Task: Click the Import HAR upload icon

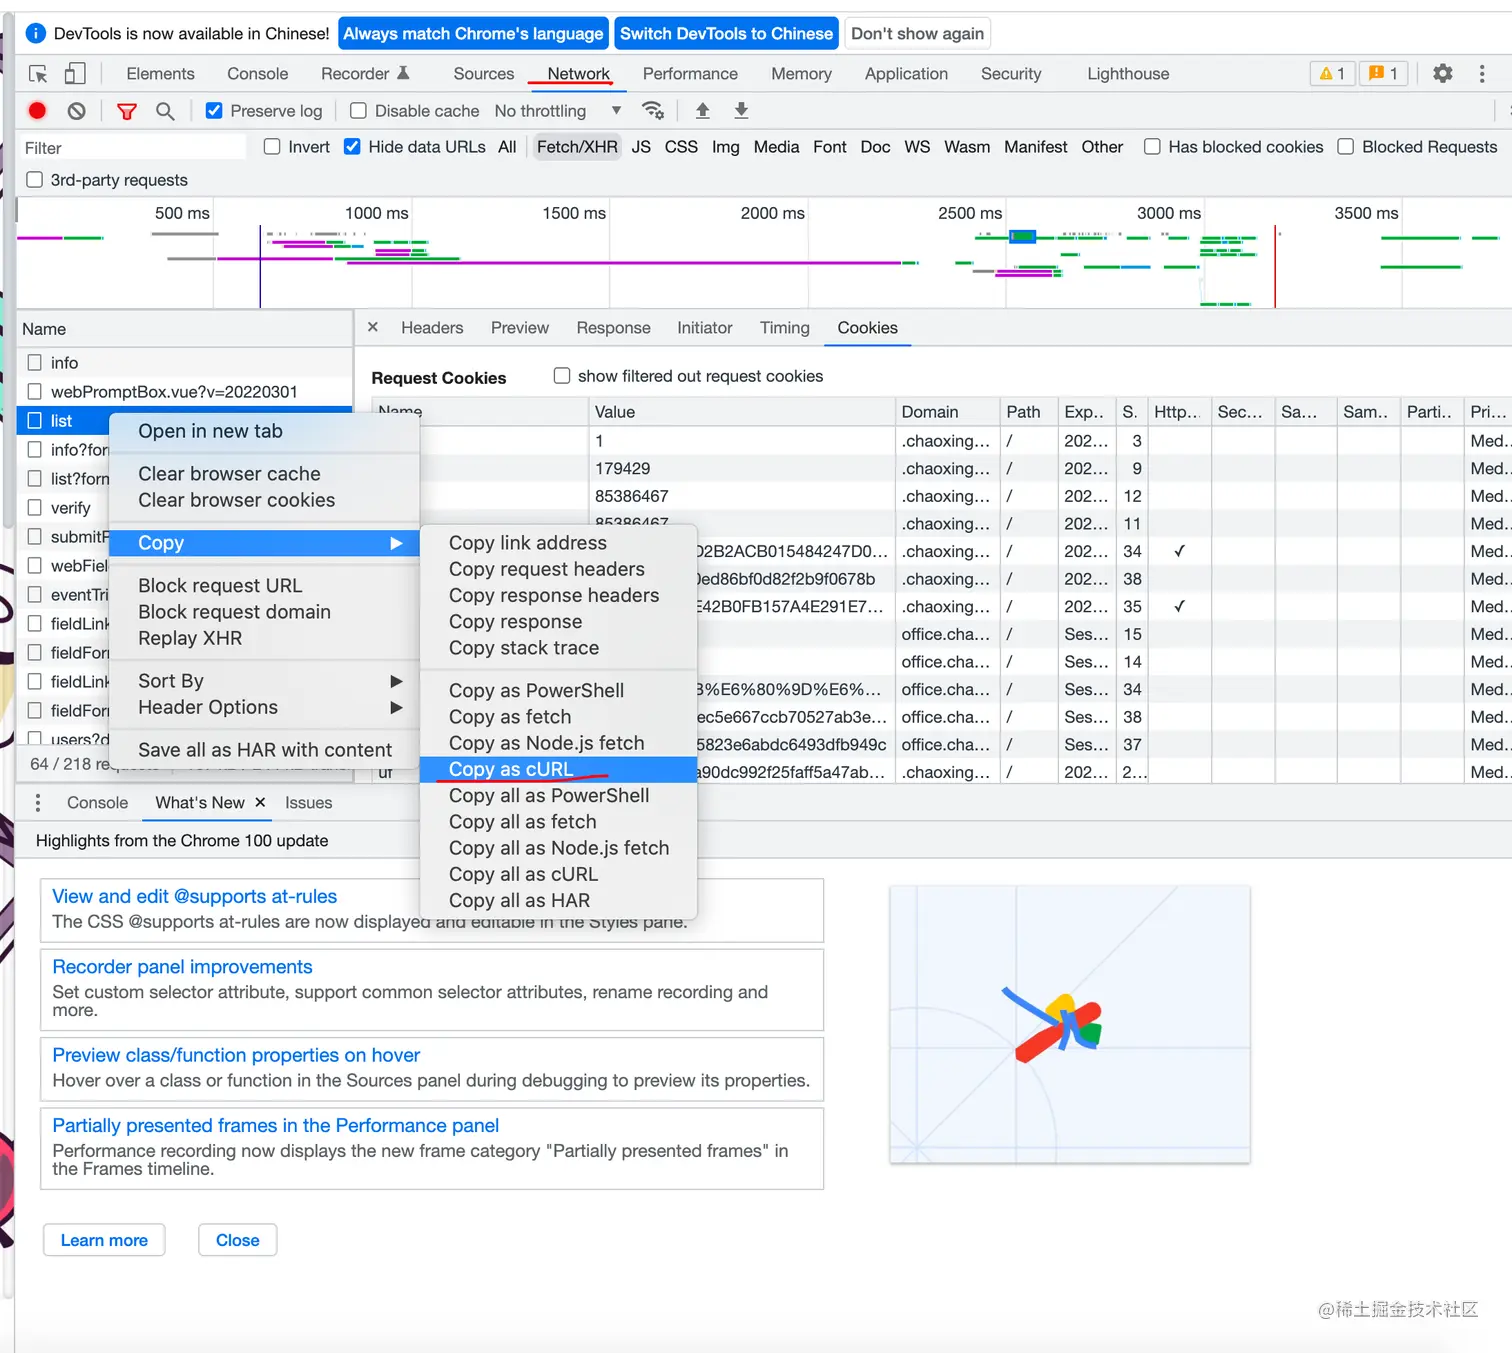Action: (x=703, y=110)
